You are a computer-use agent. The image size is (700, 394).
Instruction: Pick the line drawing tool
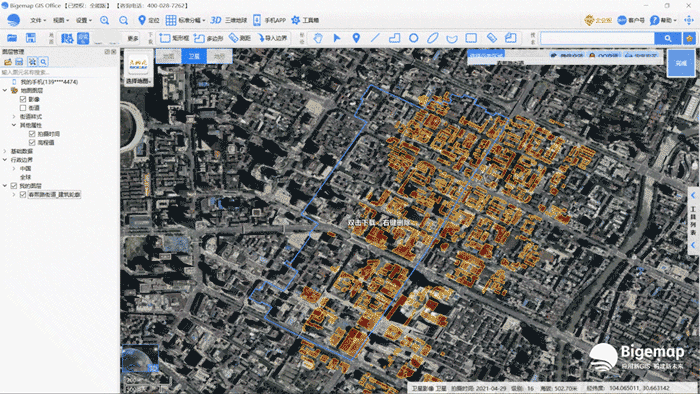(x=375, y=38)
